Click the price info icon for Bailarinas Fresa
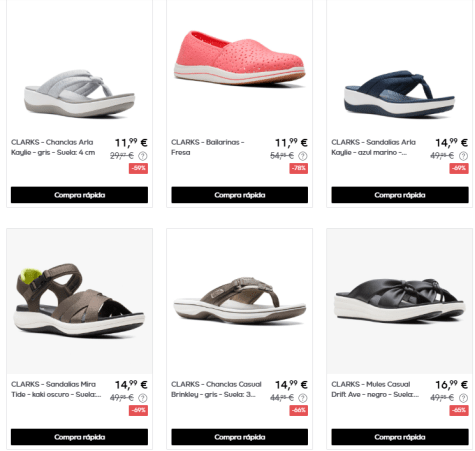 [303, 156]
